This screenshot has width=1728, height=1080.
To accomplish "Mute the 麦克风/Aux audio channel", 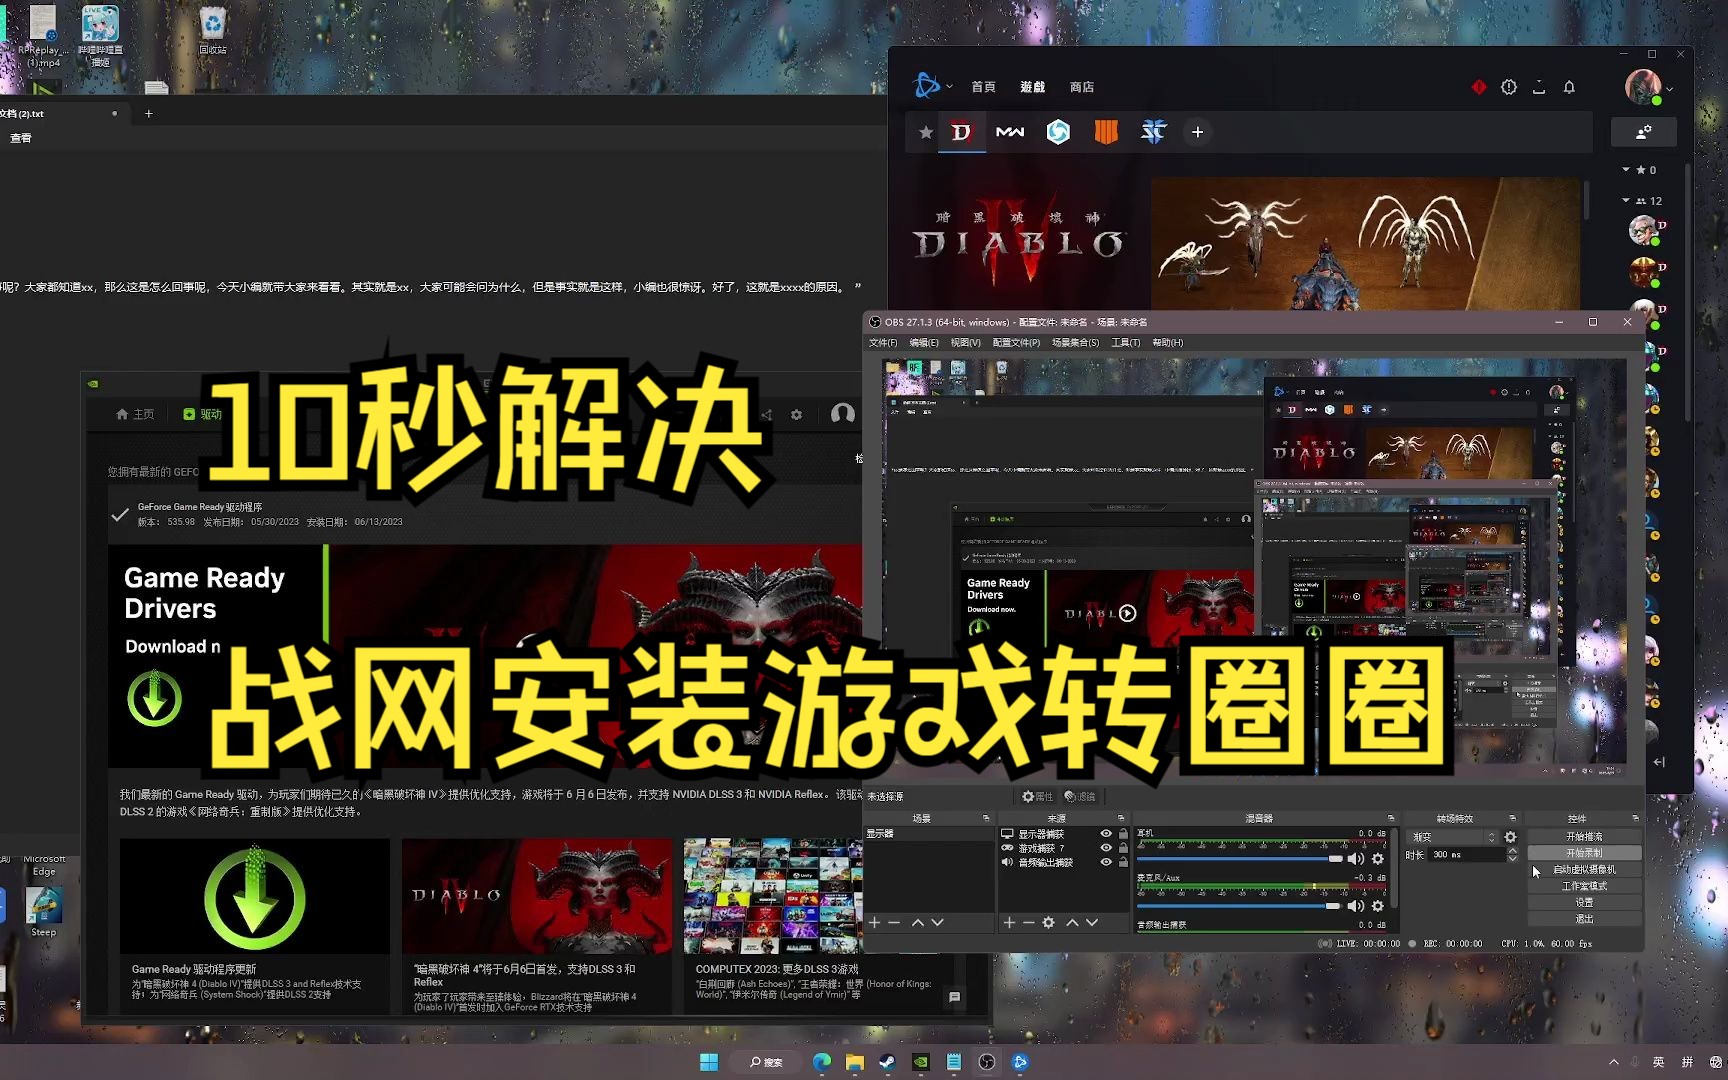I will [x=1355, y=906].
